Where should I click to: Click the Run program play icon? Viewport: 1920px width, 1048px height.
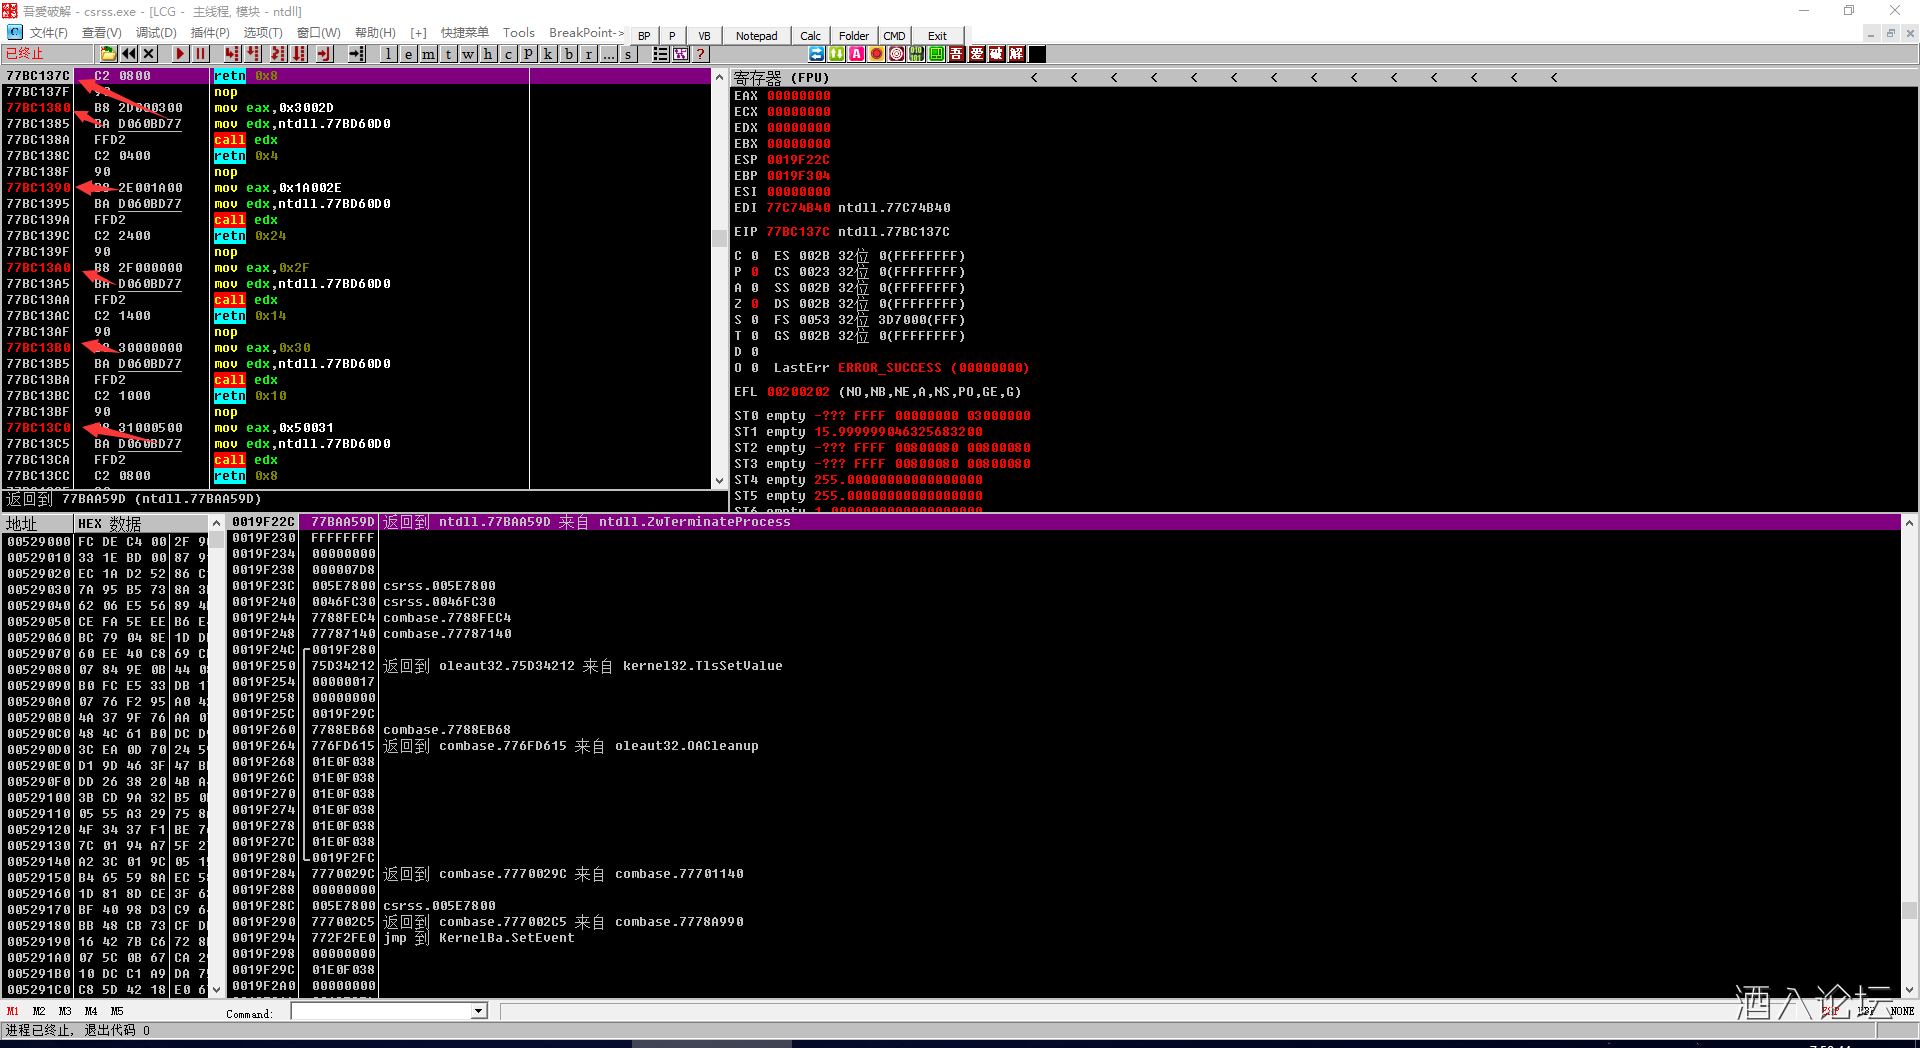180,54
